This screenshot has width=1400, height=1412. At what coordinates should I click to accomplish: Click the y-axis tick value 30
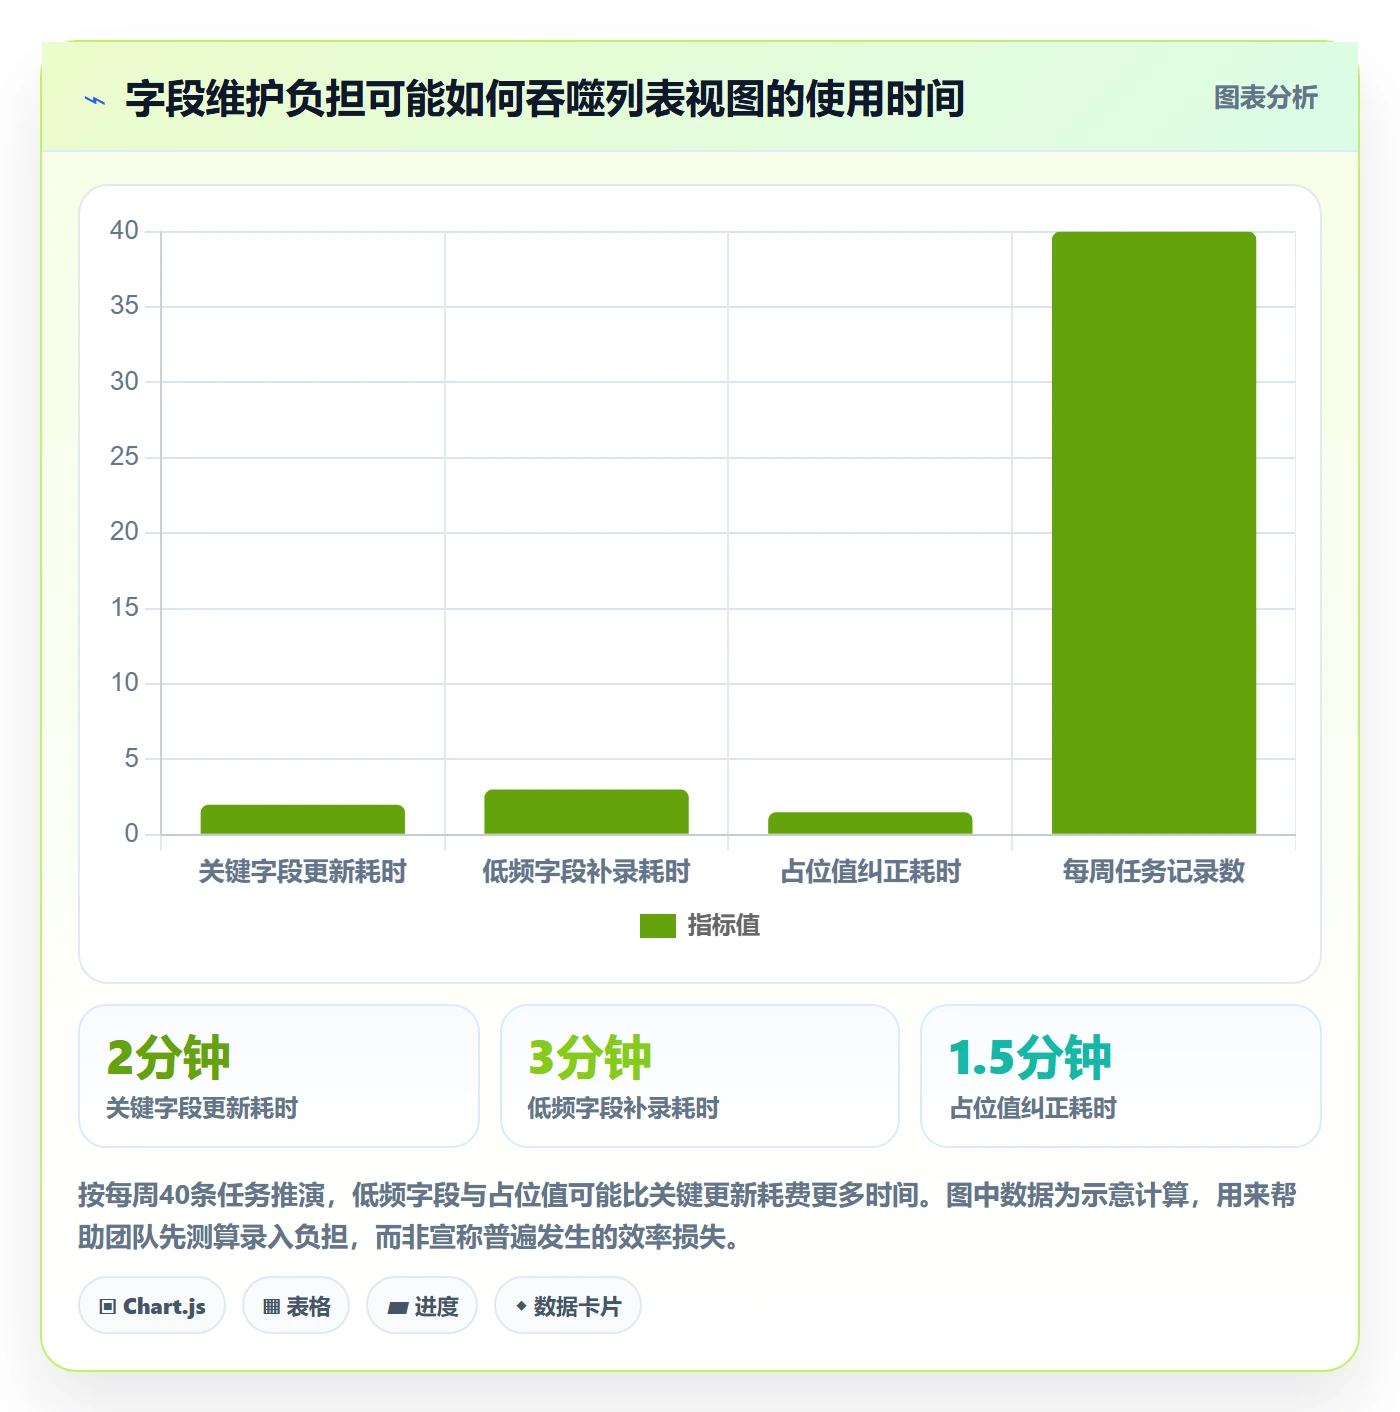124,381
